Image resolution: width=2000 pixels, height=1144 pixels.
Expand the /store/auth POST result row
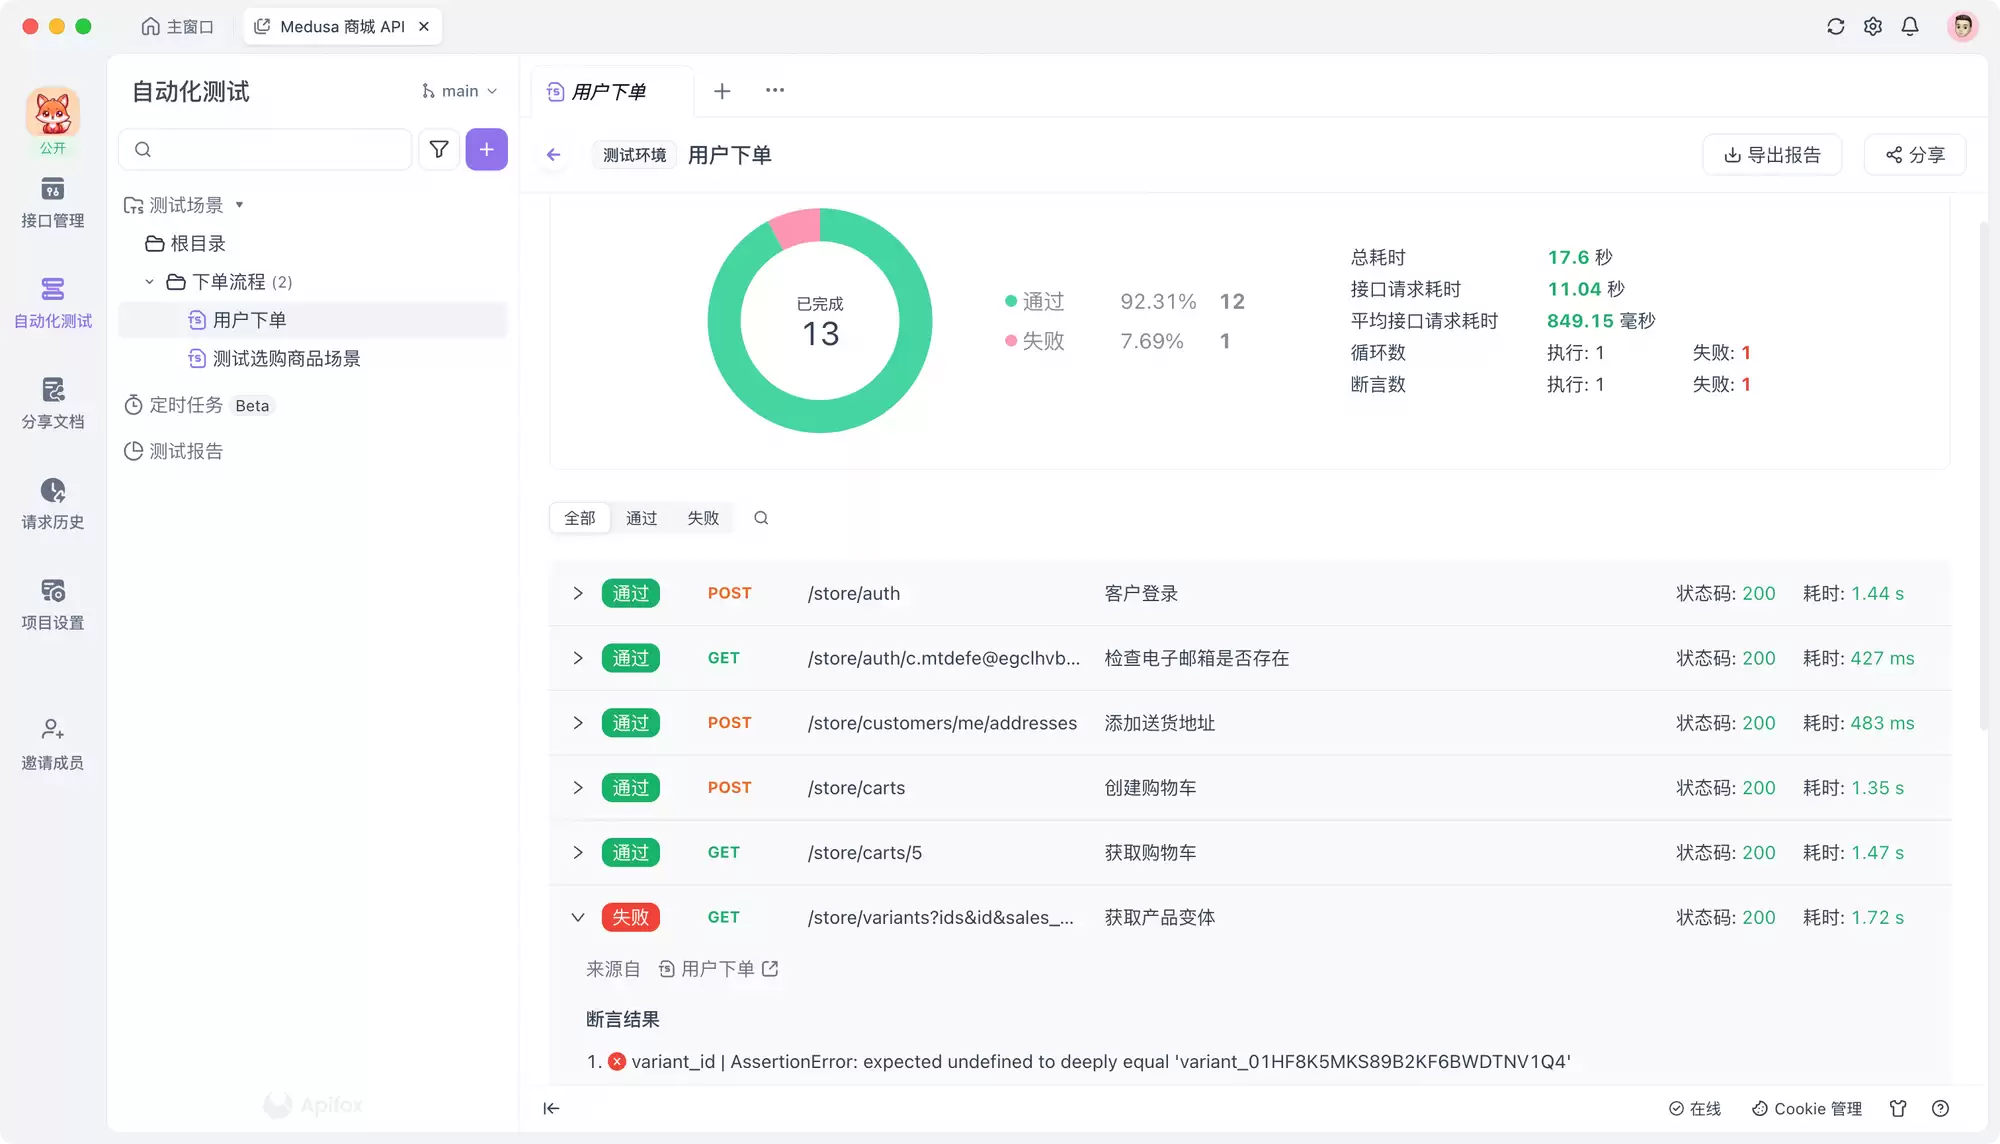[x=577, y=593]
